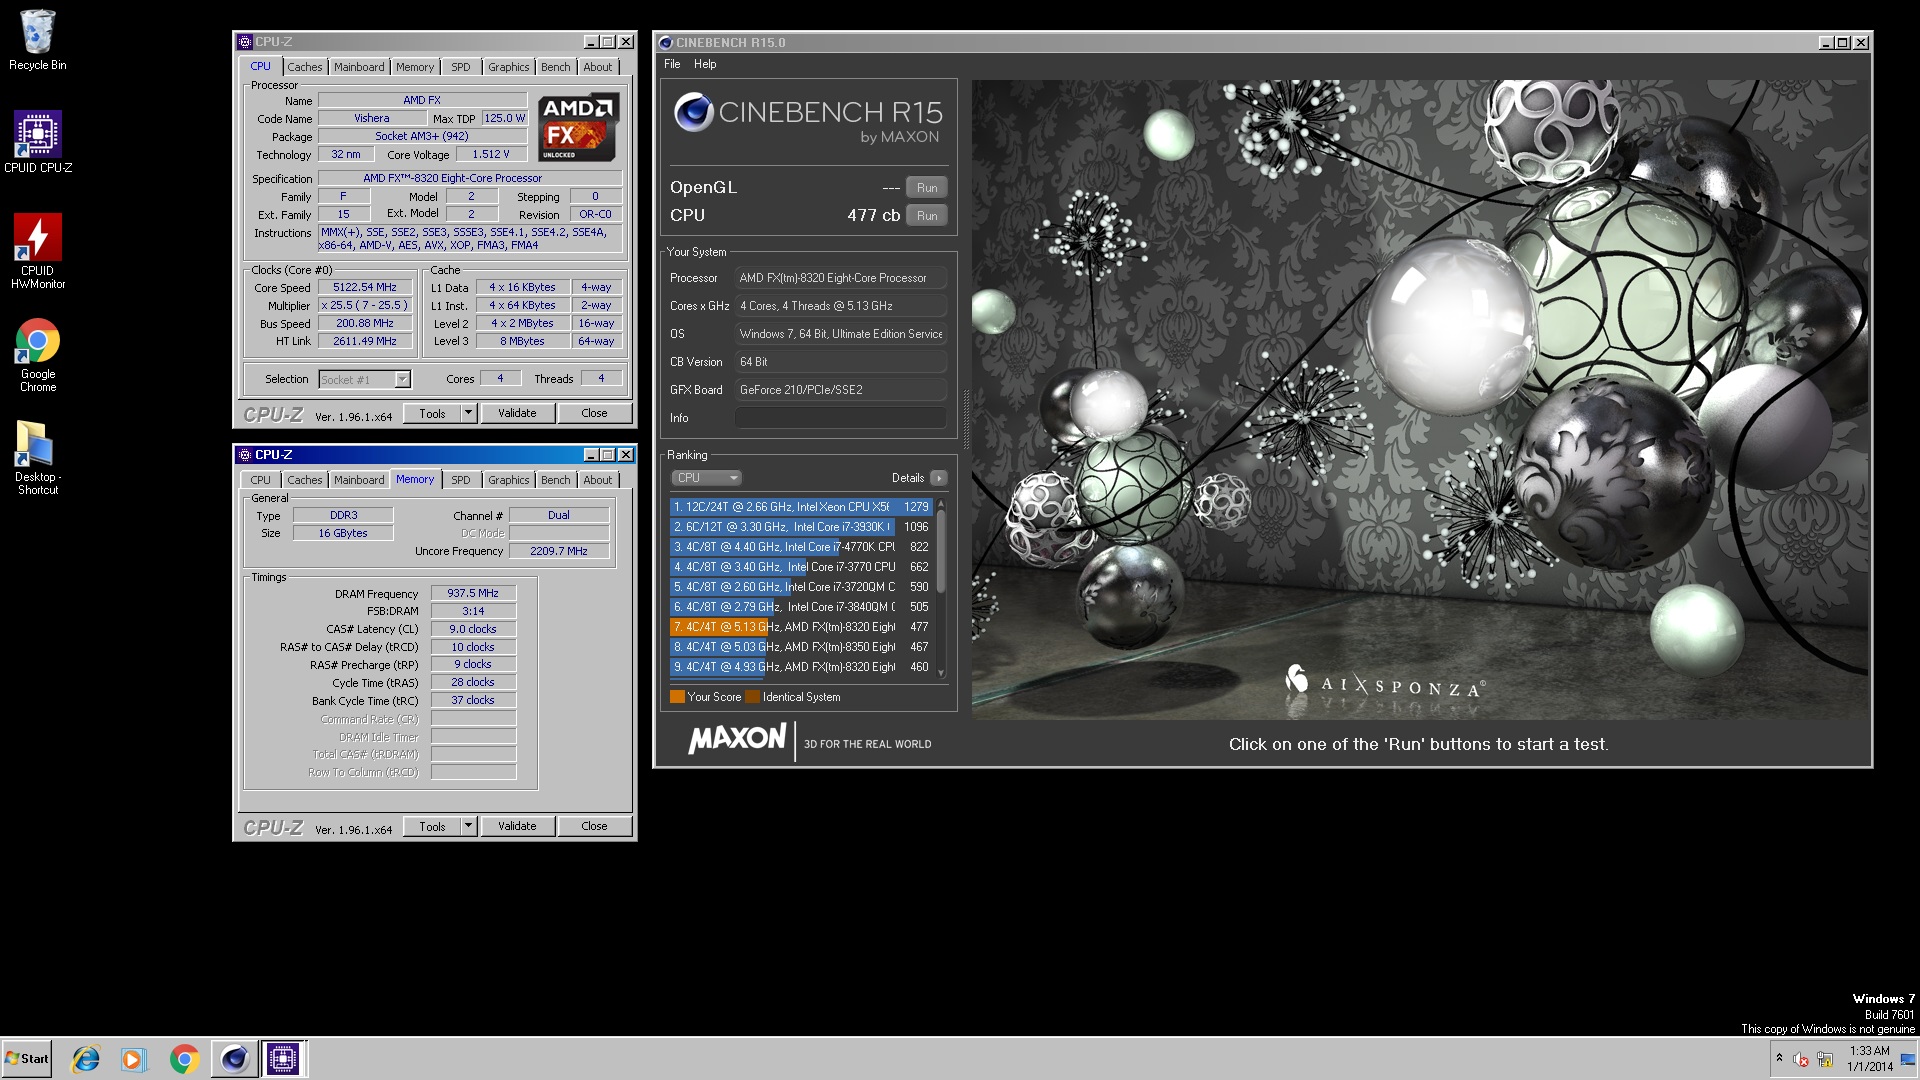This screenshot has width=1920, height=1080.
Task: Show hidden system tray icons
Action: tap(1778, 1058)
